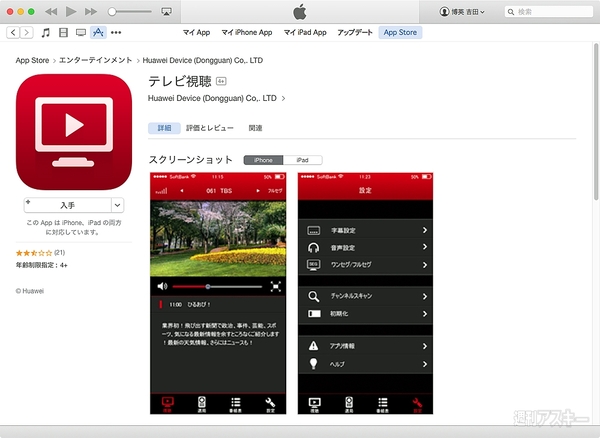Viewport: 600px width, 438px height.
Task: Switch to the TV Shows library icon
Action: click(x=81, y=33)
